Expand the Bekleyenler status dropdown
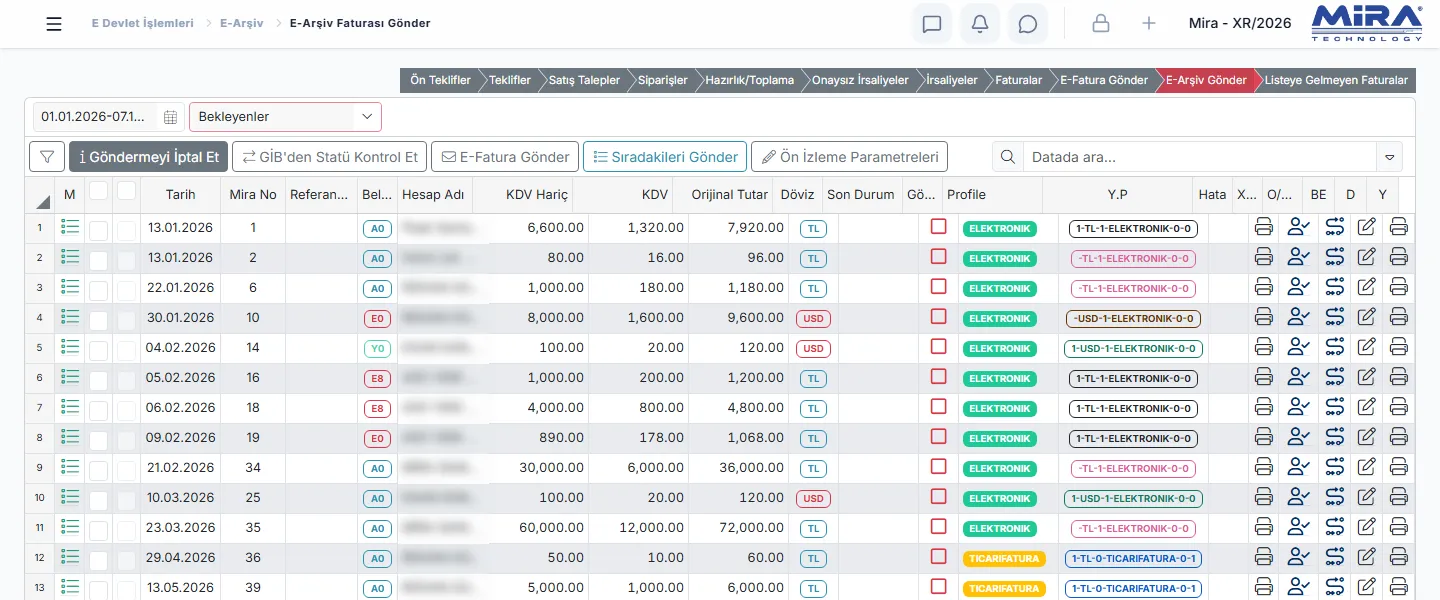Viewport: 1440px width, 600px height. pyautogui.click(x=285, y=117)
